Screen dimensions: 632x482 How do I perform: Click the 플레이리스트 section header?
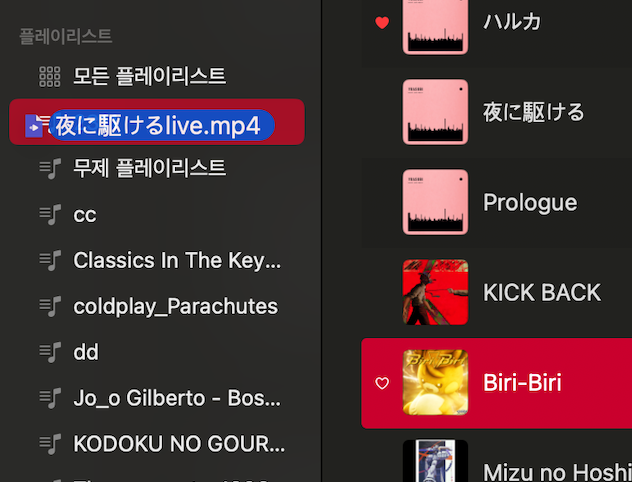[x=66, y=36]
